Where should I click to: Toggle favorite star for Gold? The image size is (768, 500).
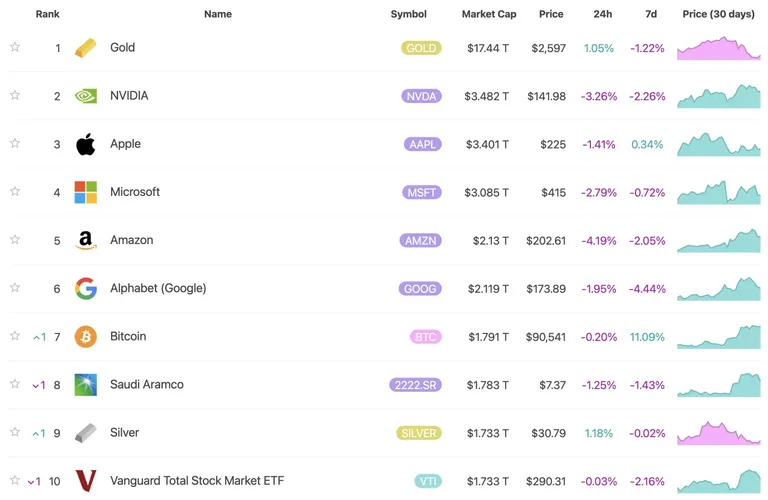pos(15,47)
